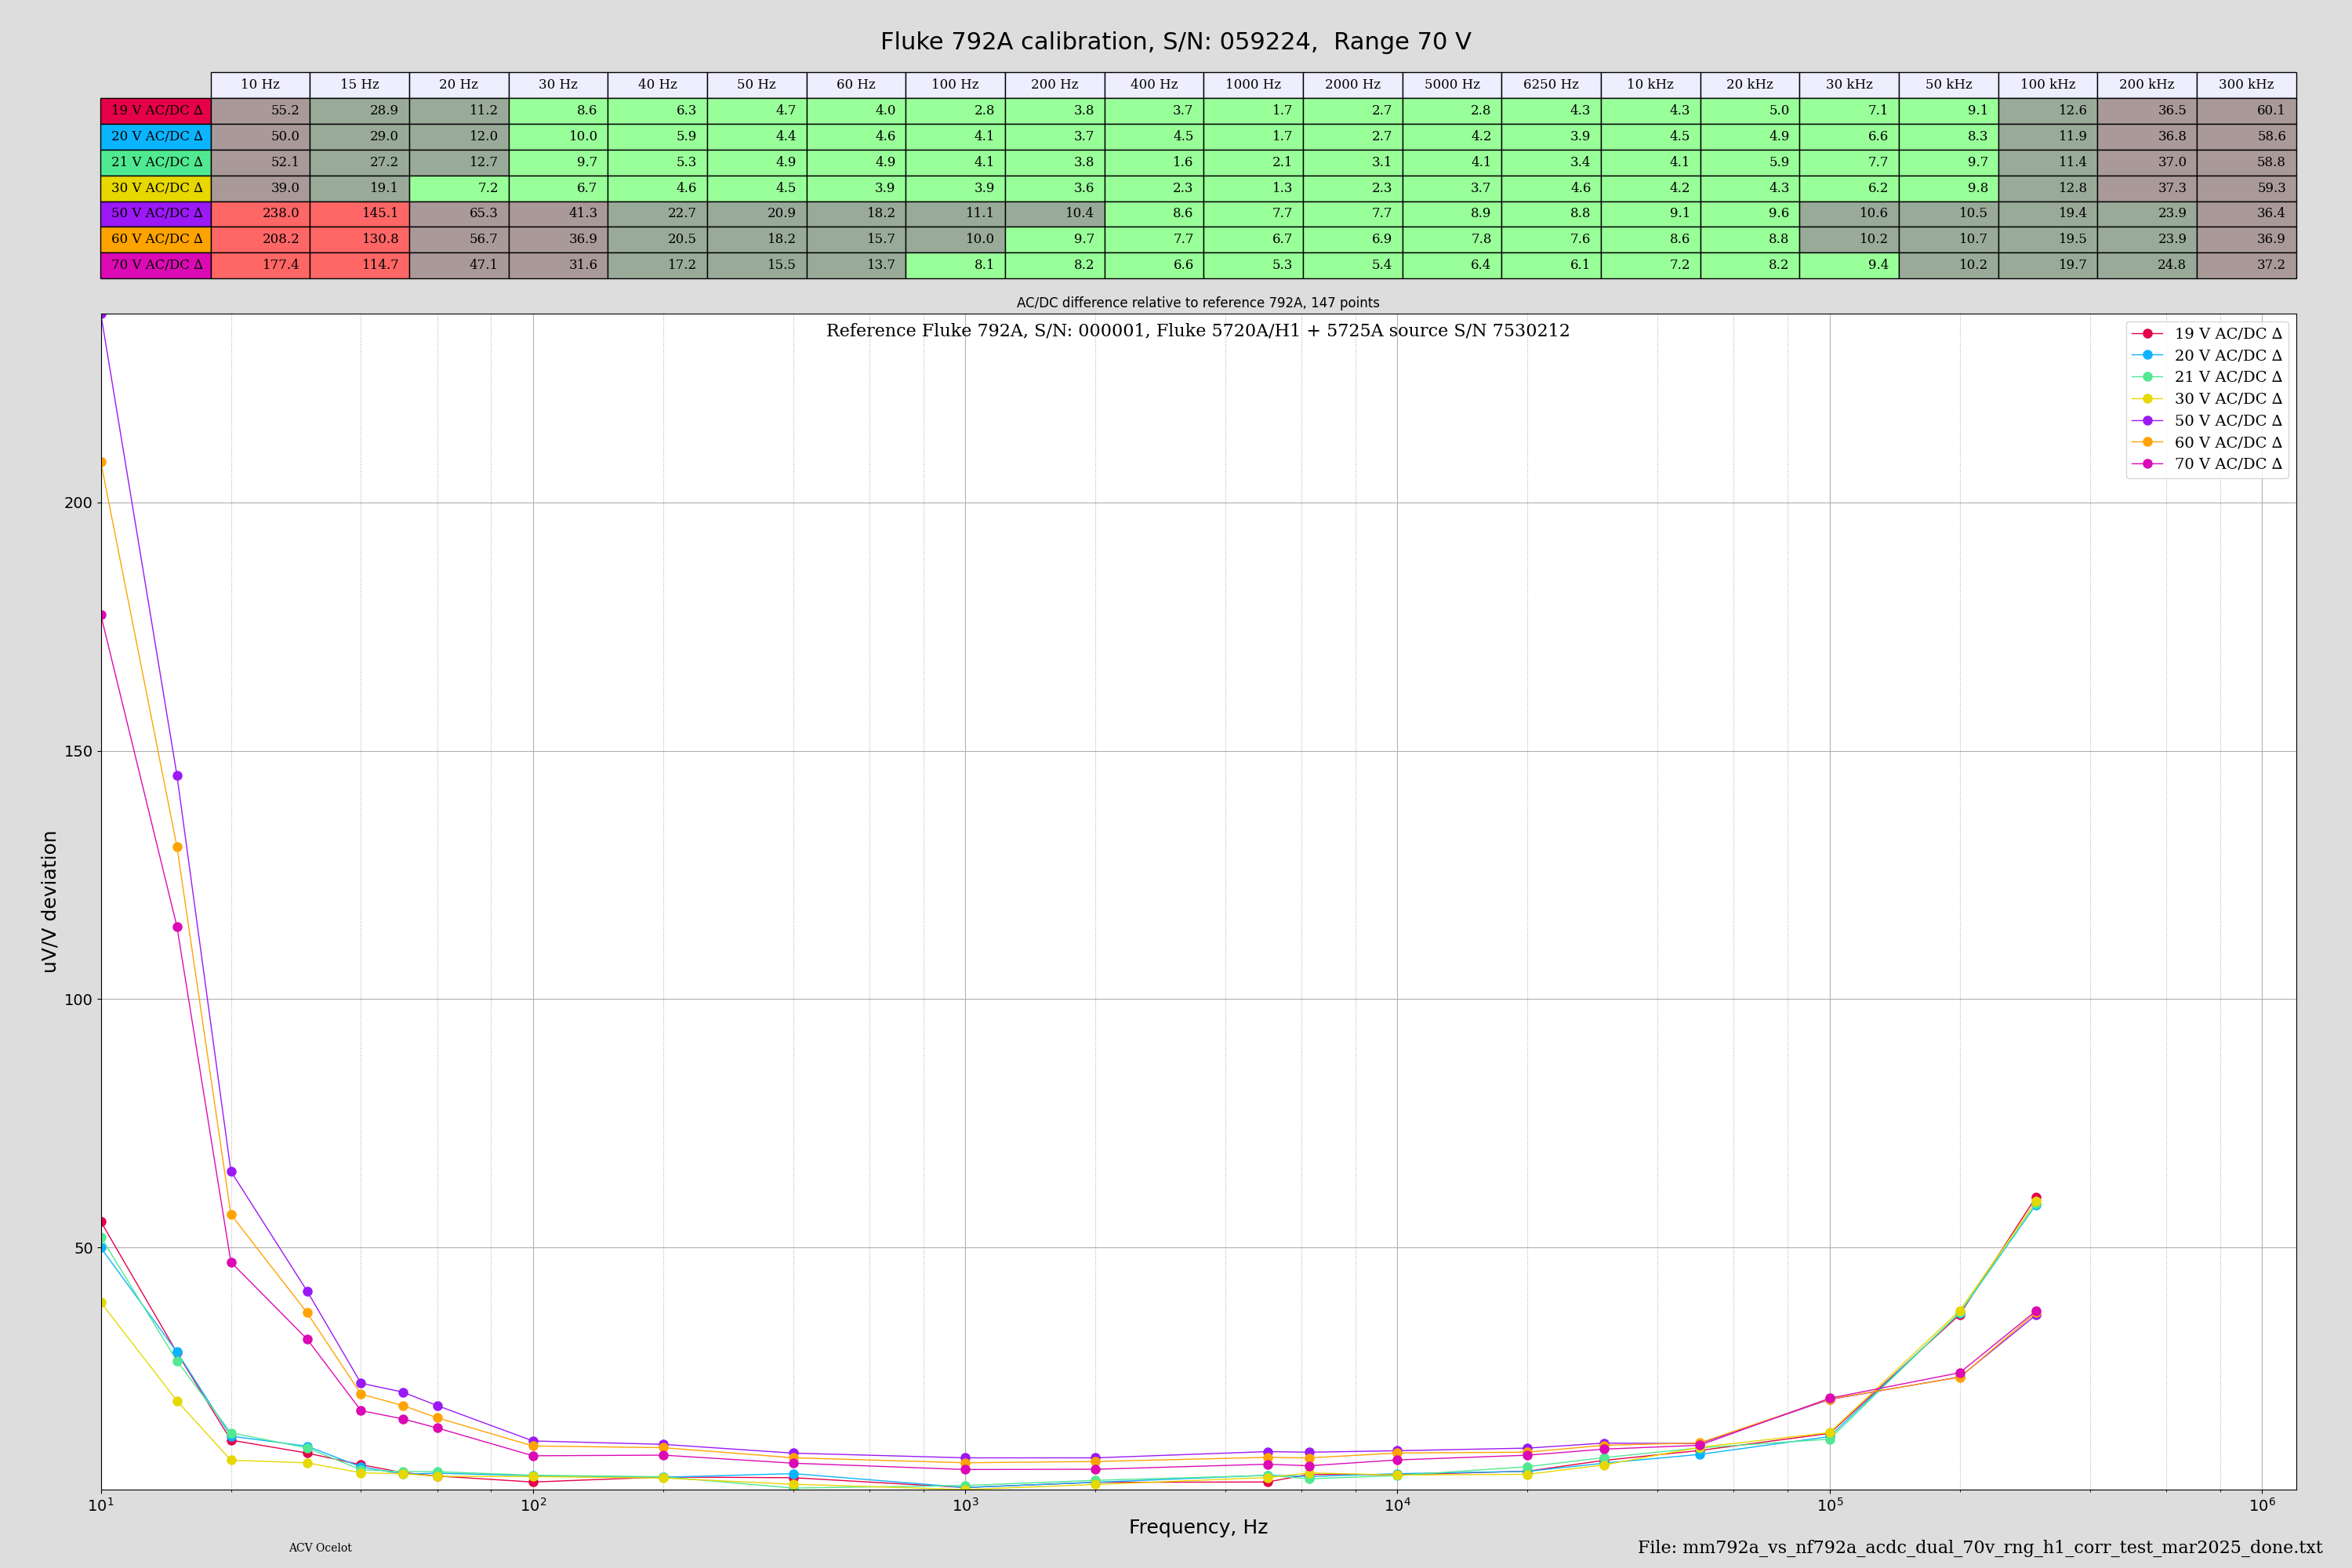Screen dimensions: 2352x1568
Task: Click the cell showing 24.8
Action: [x=2147, y=265]
